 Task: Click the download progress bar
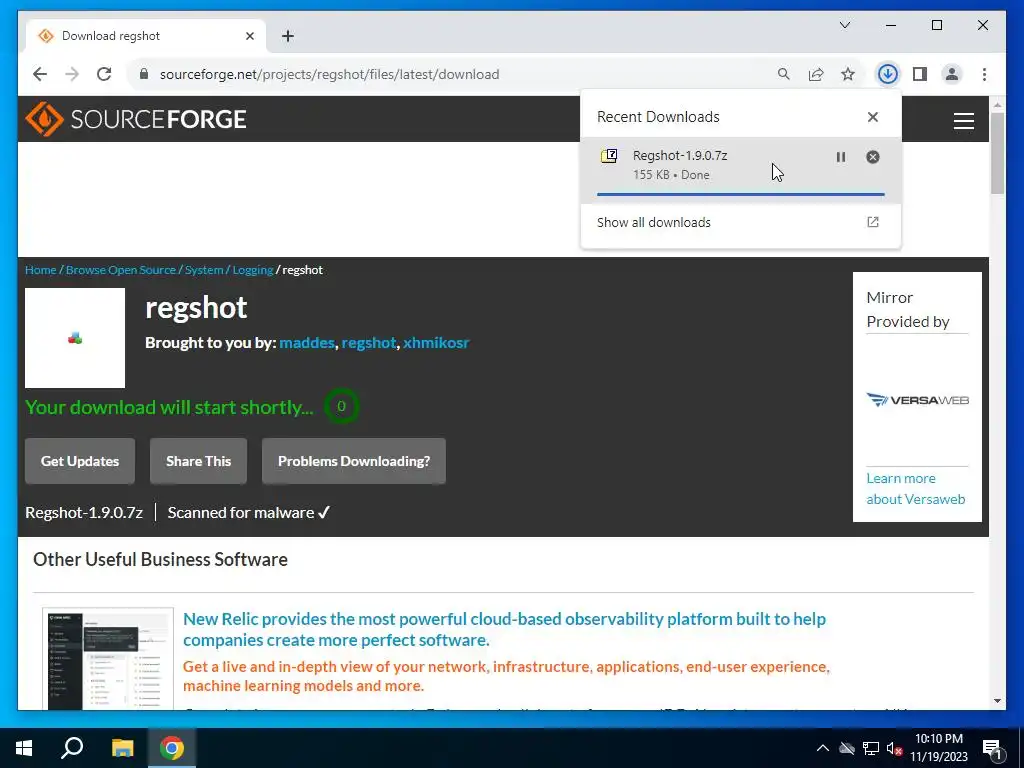[741, 194]
